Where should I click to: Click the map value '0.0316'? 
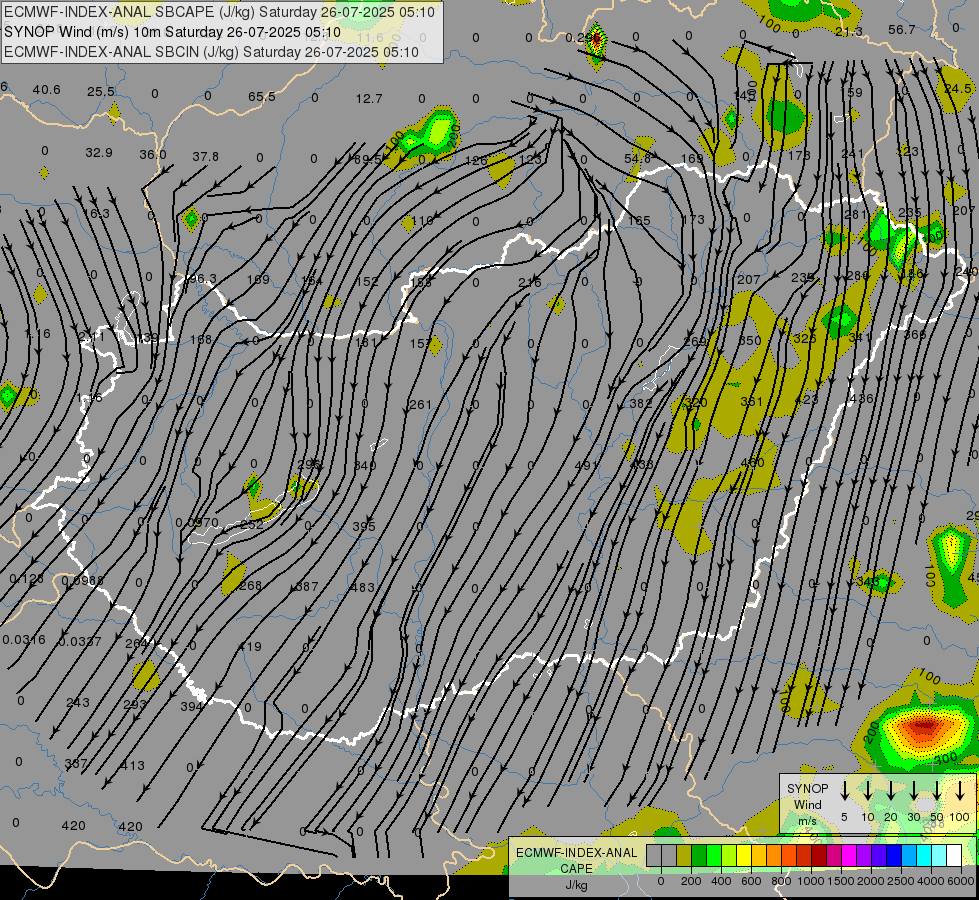tap(24, 640)
